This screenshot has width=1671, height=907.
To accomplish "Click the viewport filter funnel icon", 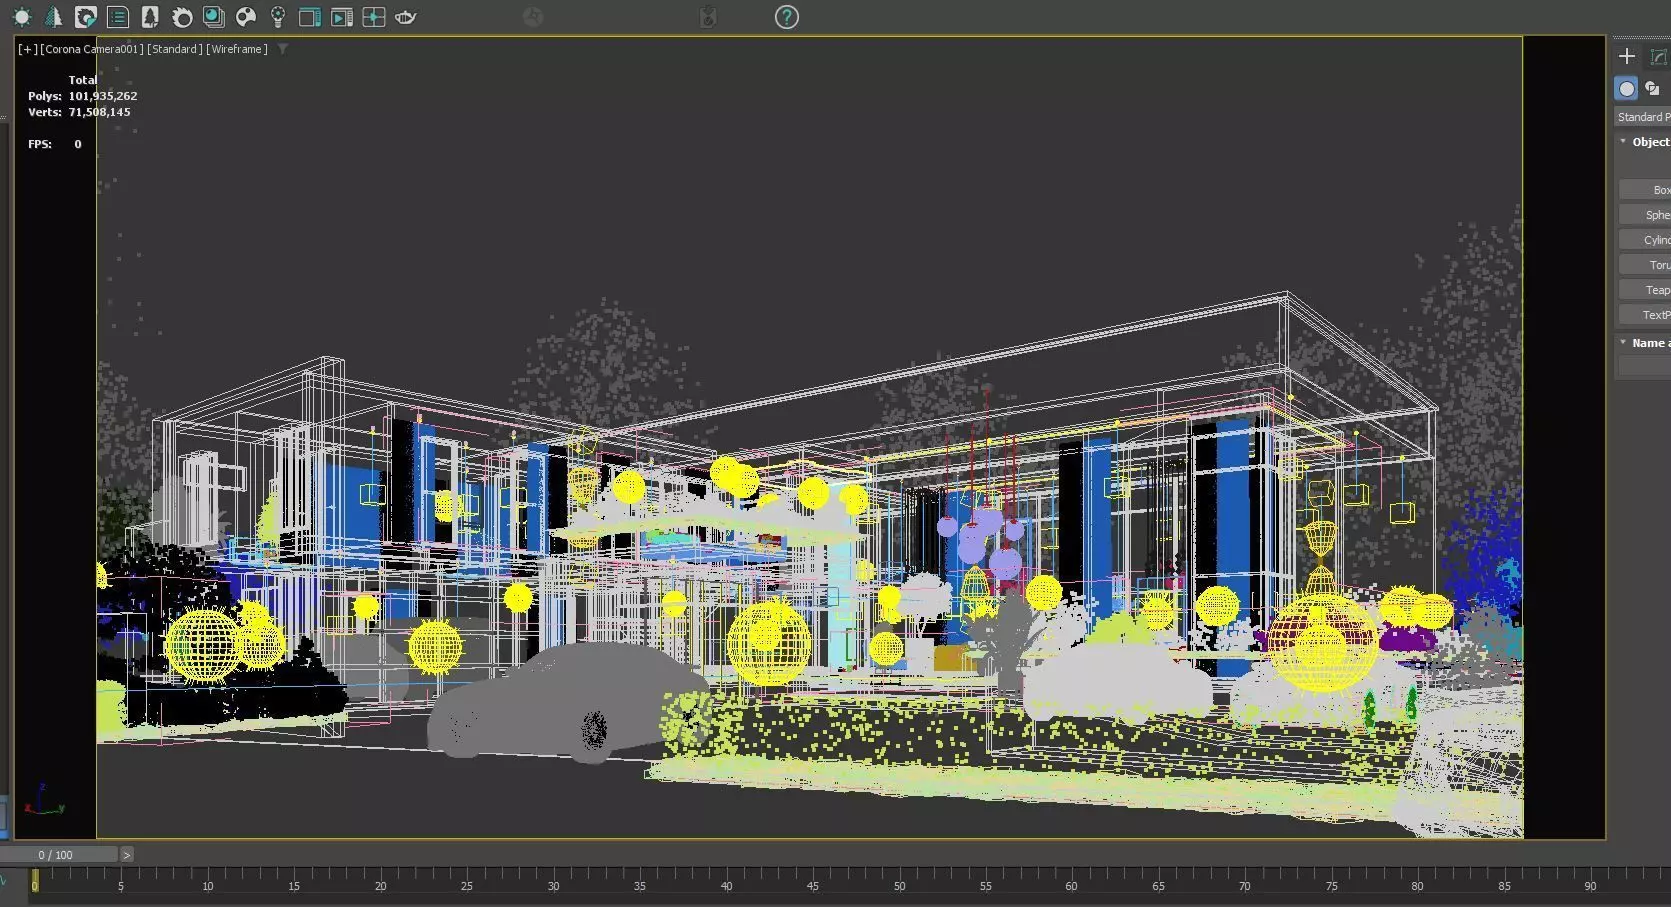I will [283, 49].
